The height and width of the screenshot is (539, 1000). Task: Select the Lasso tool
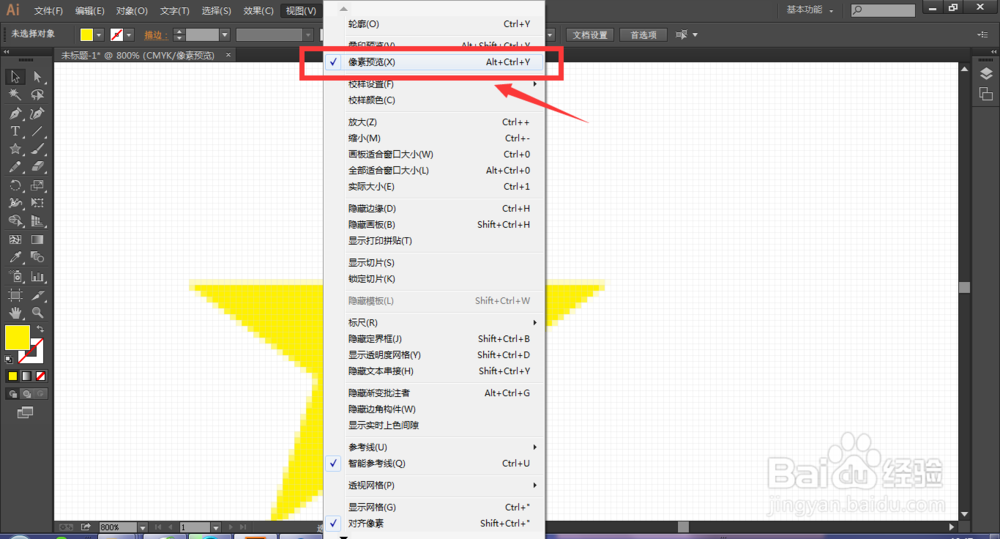38,95
